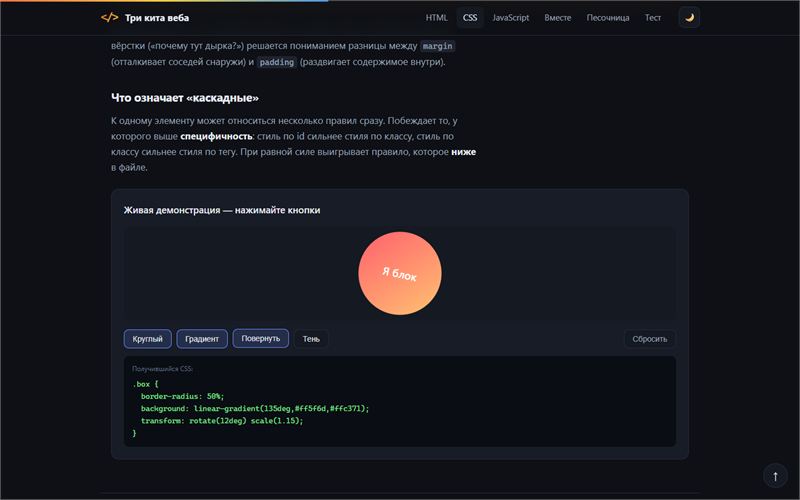Click the inline code word margin
Image resolution: width=800 pixels, height=500 pixels.
tap(438, 46)
